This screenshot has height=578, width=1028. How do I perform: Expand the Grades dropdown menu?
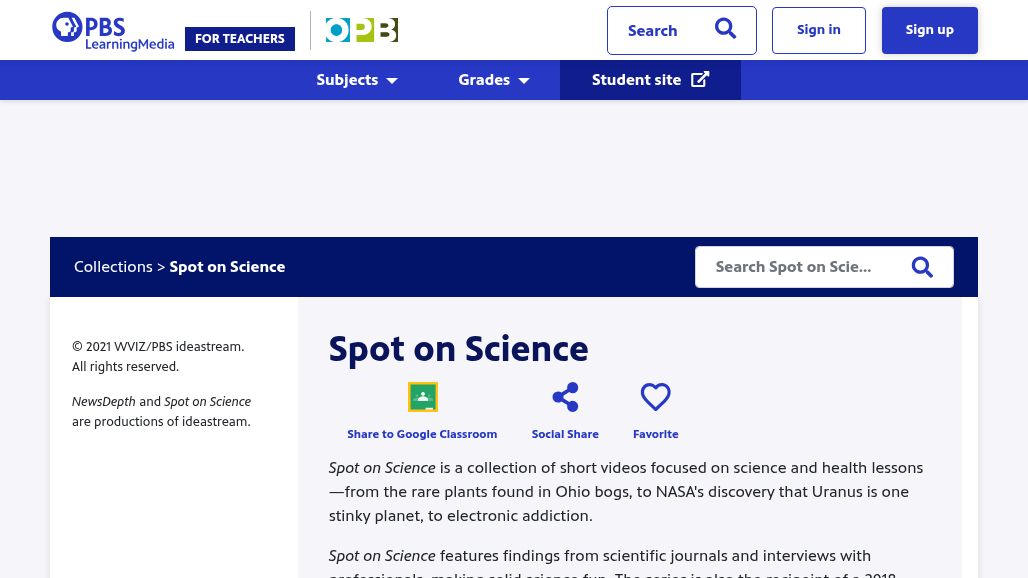[494, 80]
